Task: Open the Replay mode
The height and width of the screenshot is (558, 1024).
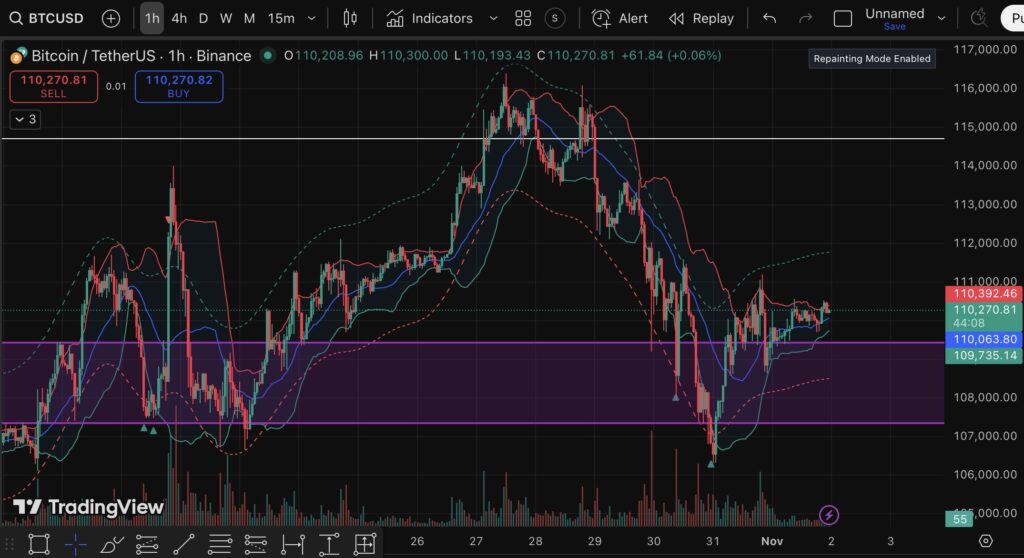Action: click(x=701, y=18)
